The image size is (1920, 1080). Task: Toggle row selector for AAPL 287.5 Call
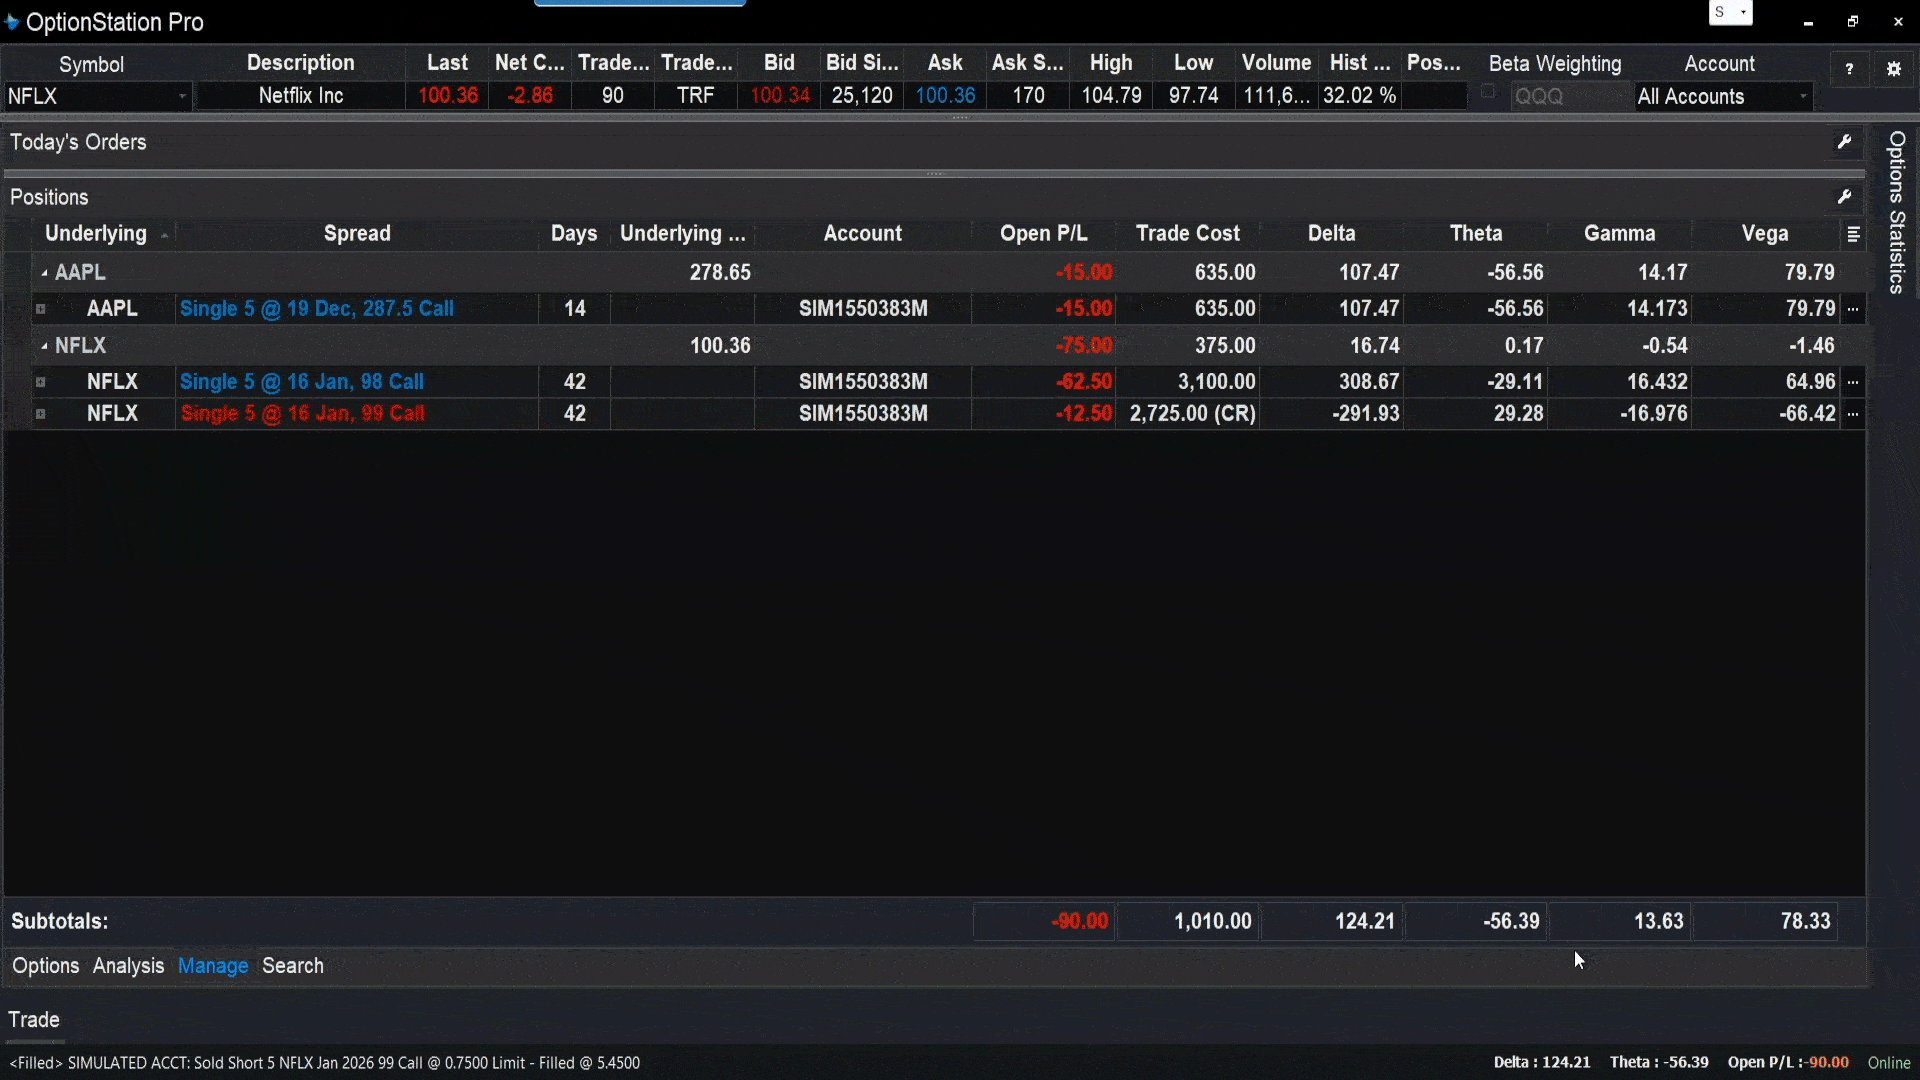click(x=41, y=309)
